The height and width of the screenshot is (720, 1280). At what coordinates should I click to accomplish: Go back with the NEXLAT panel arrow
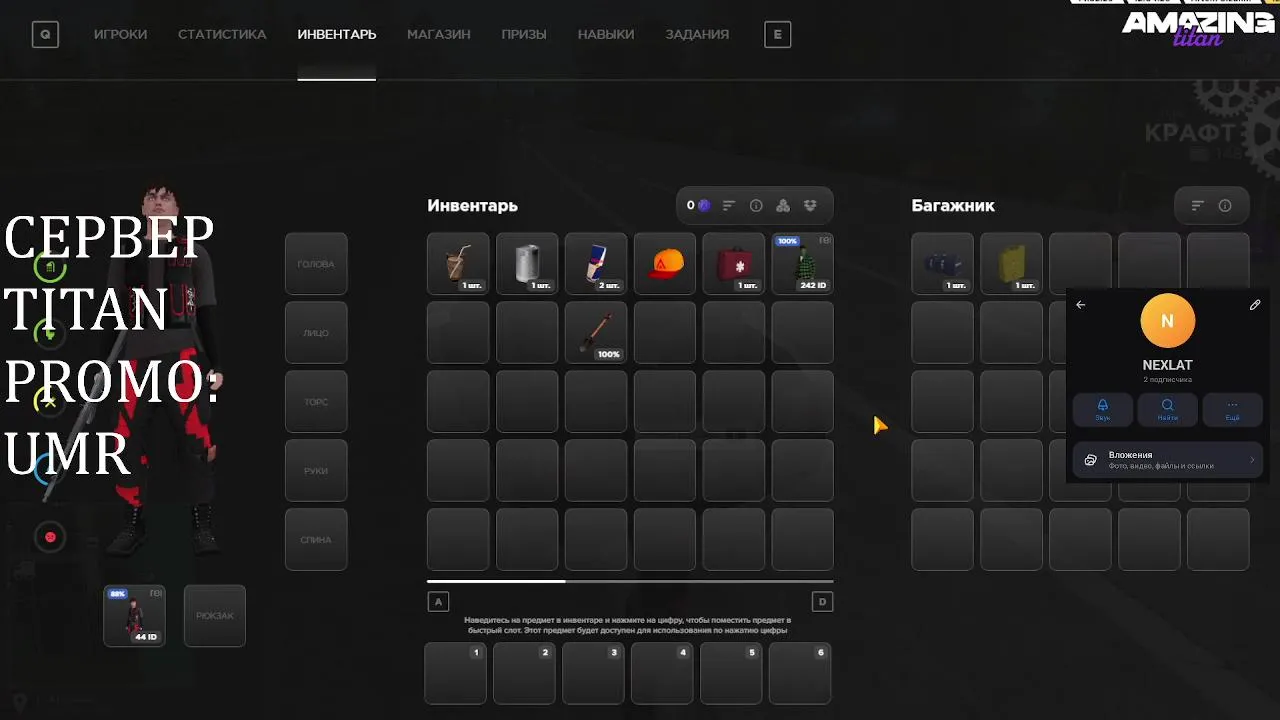(x=1080, y=305)
